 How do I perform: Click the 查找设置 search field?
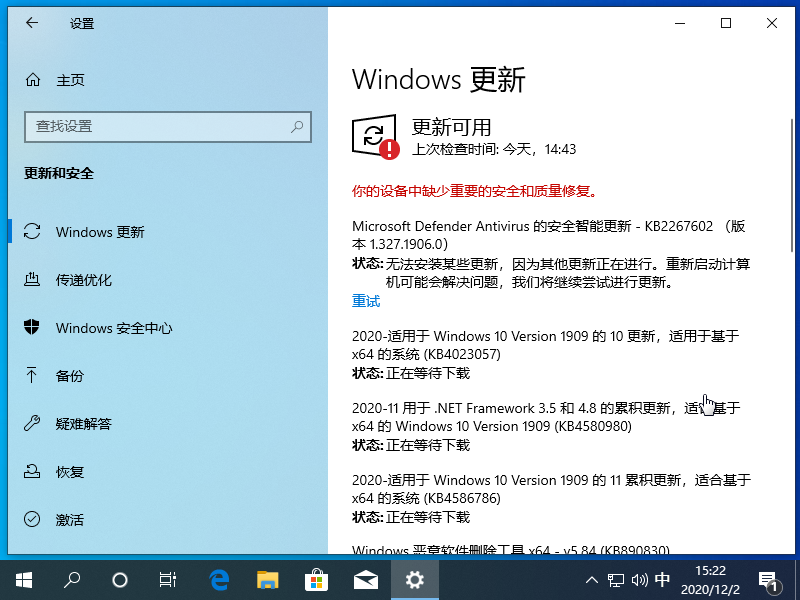[168, 127]
